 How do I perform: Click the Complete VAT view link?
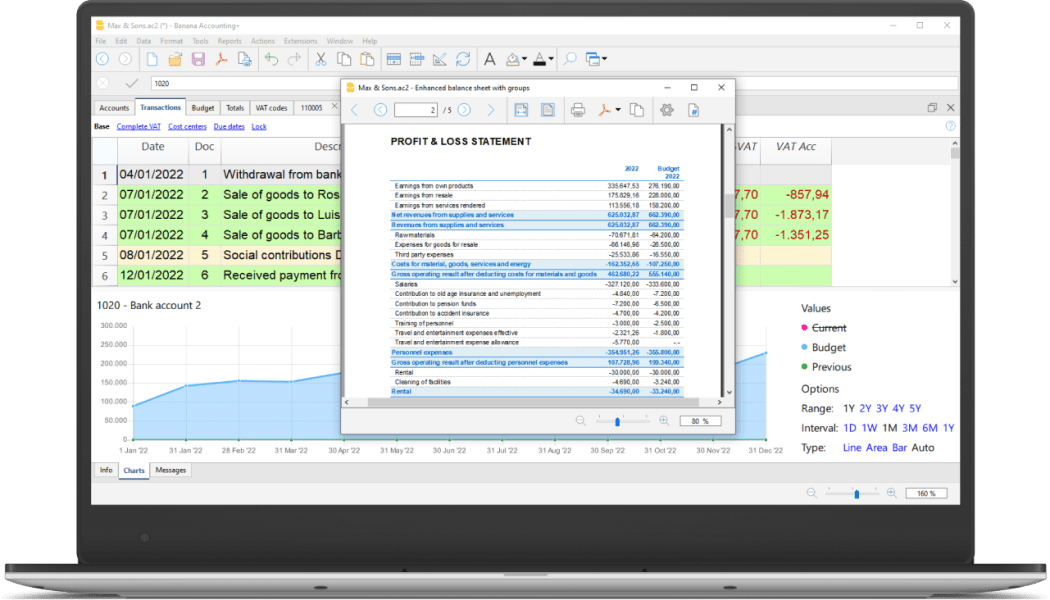click(139, 127)
